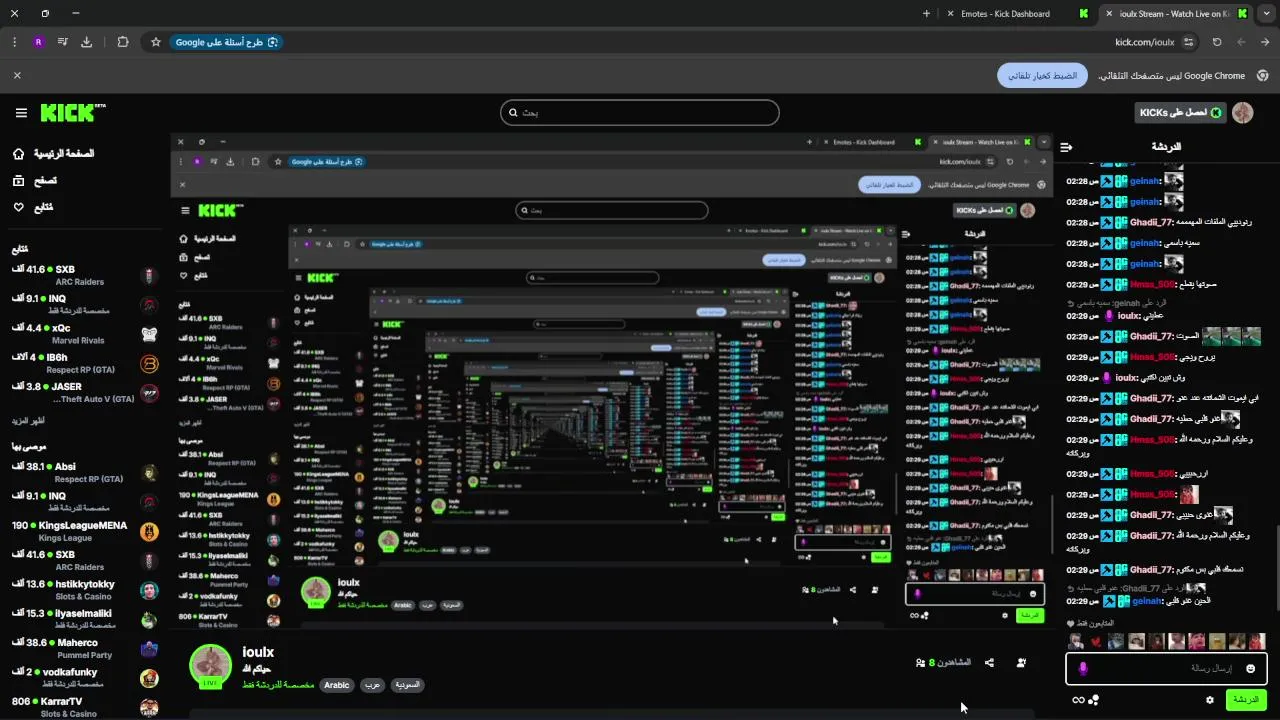The image size is (1280, 720).
Task: Collapse the chat panel with arrow icon
Action: point(1066,147)
